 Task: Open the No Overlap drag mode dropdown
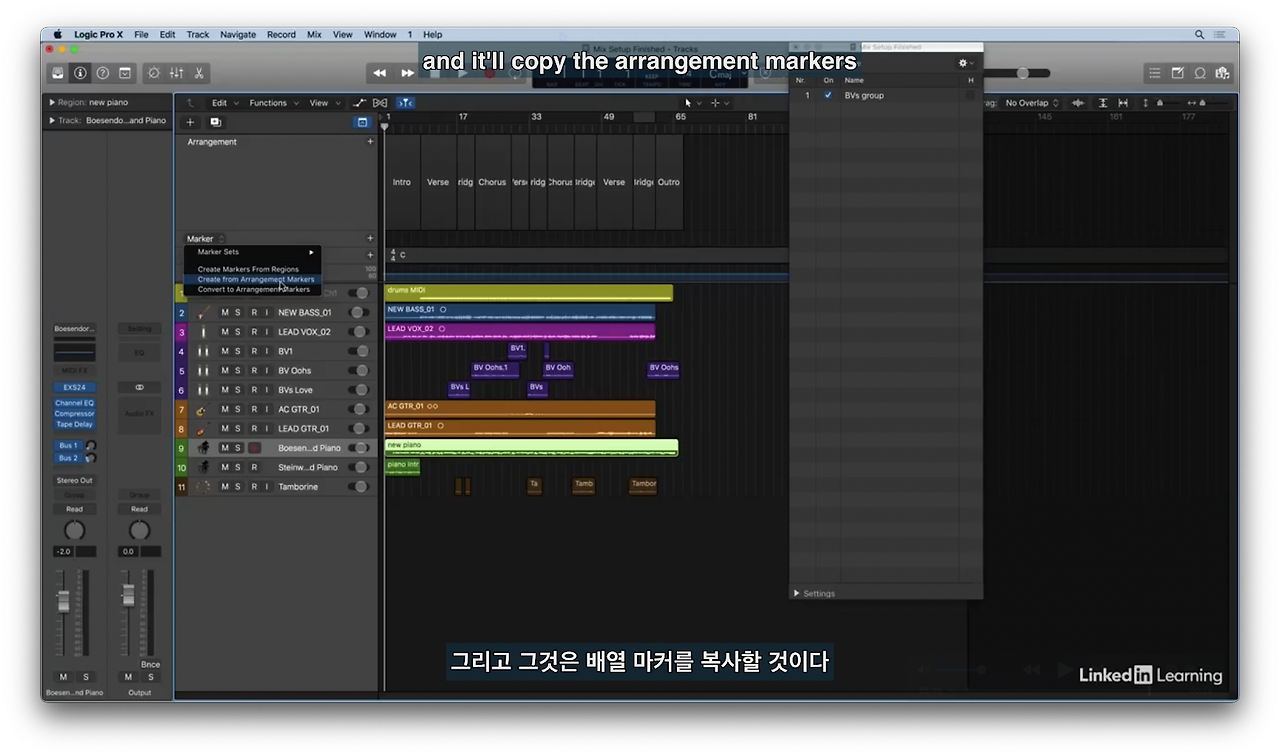coord(1032,103)
